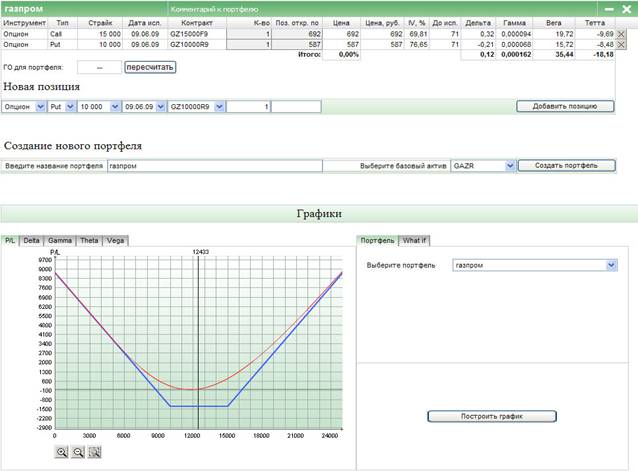Zoom in on the P/L chart
The image size is (638, 471).
[61, 452]
